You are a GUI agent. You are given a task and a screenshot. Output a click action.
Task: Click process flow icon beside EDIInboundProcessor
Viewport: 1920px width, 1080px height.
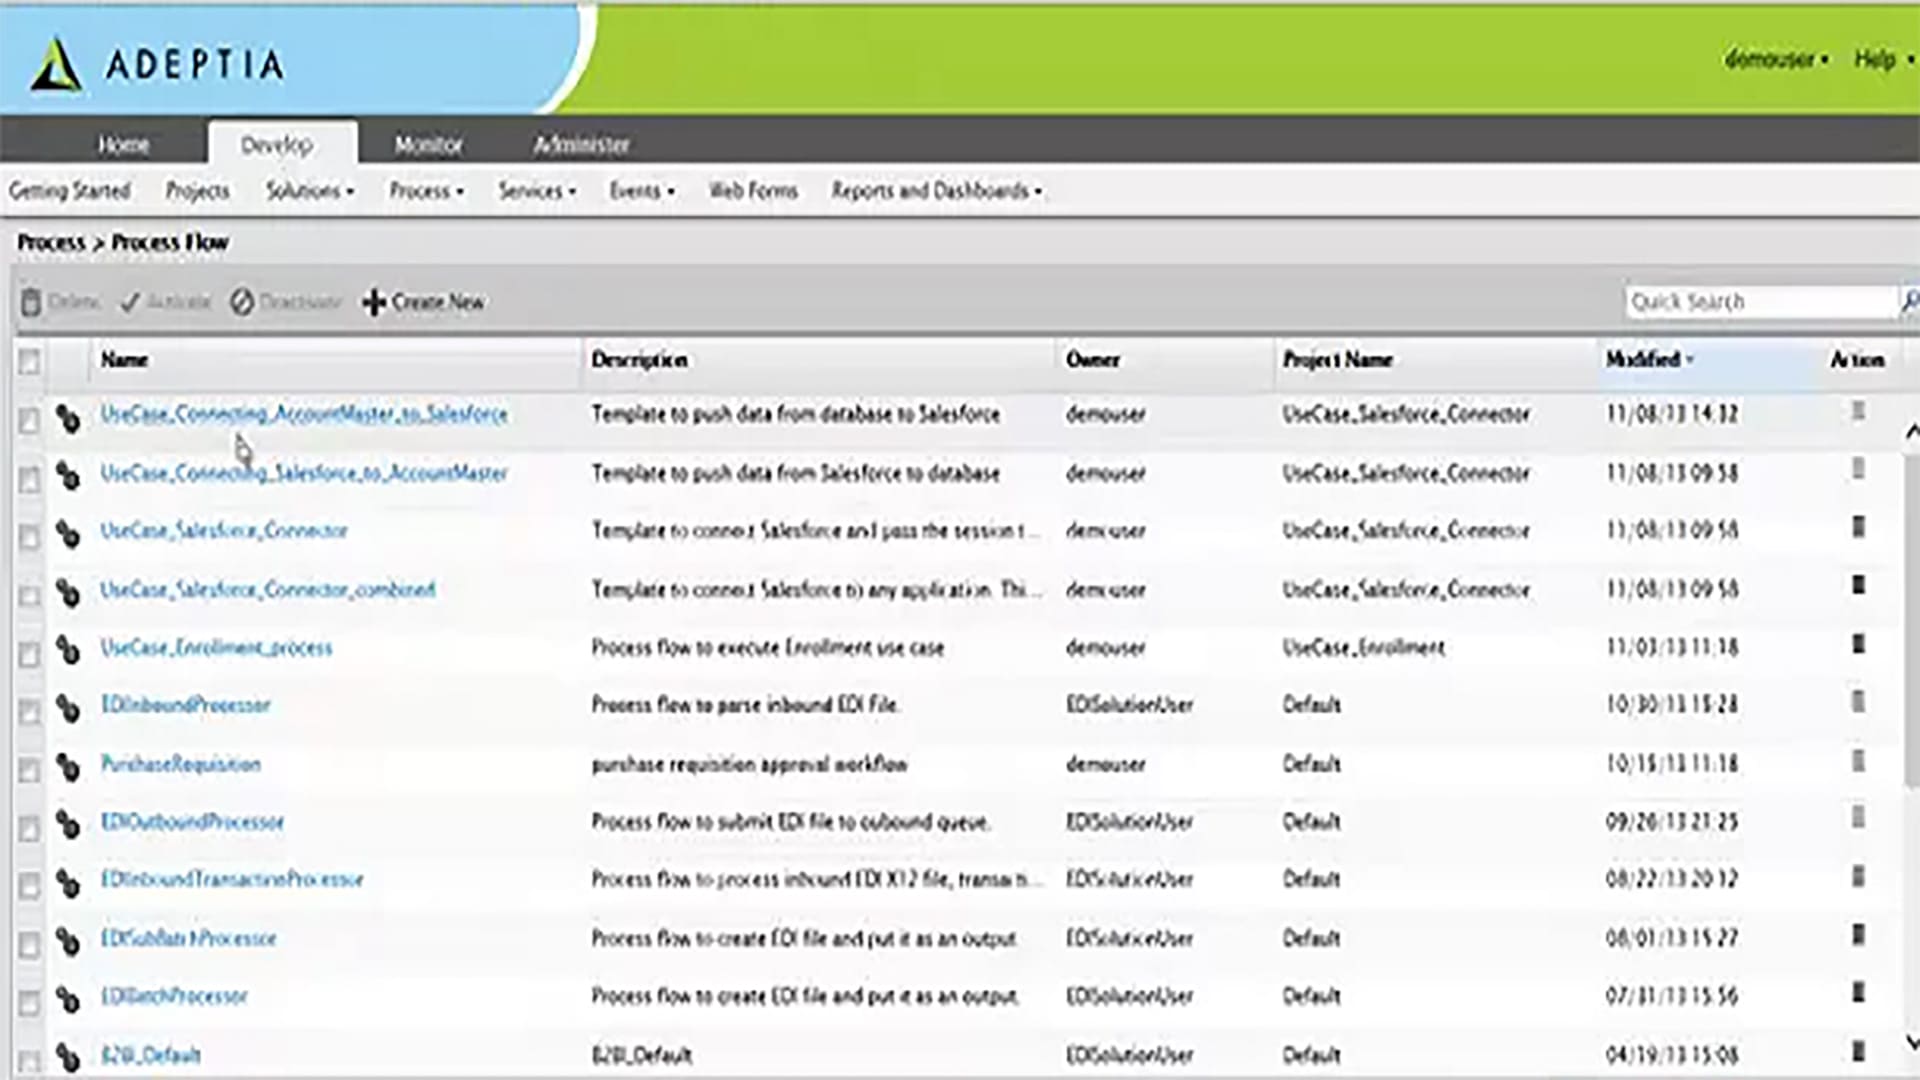(x=68, y=708)
